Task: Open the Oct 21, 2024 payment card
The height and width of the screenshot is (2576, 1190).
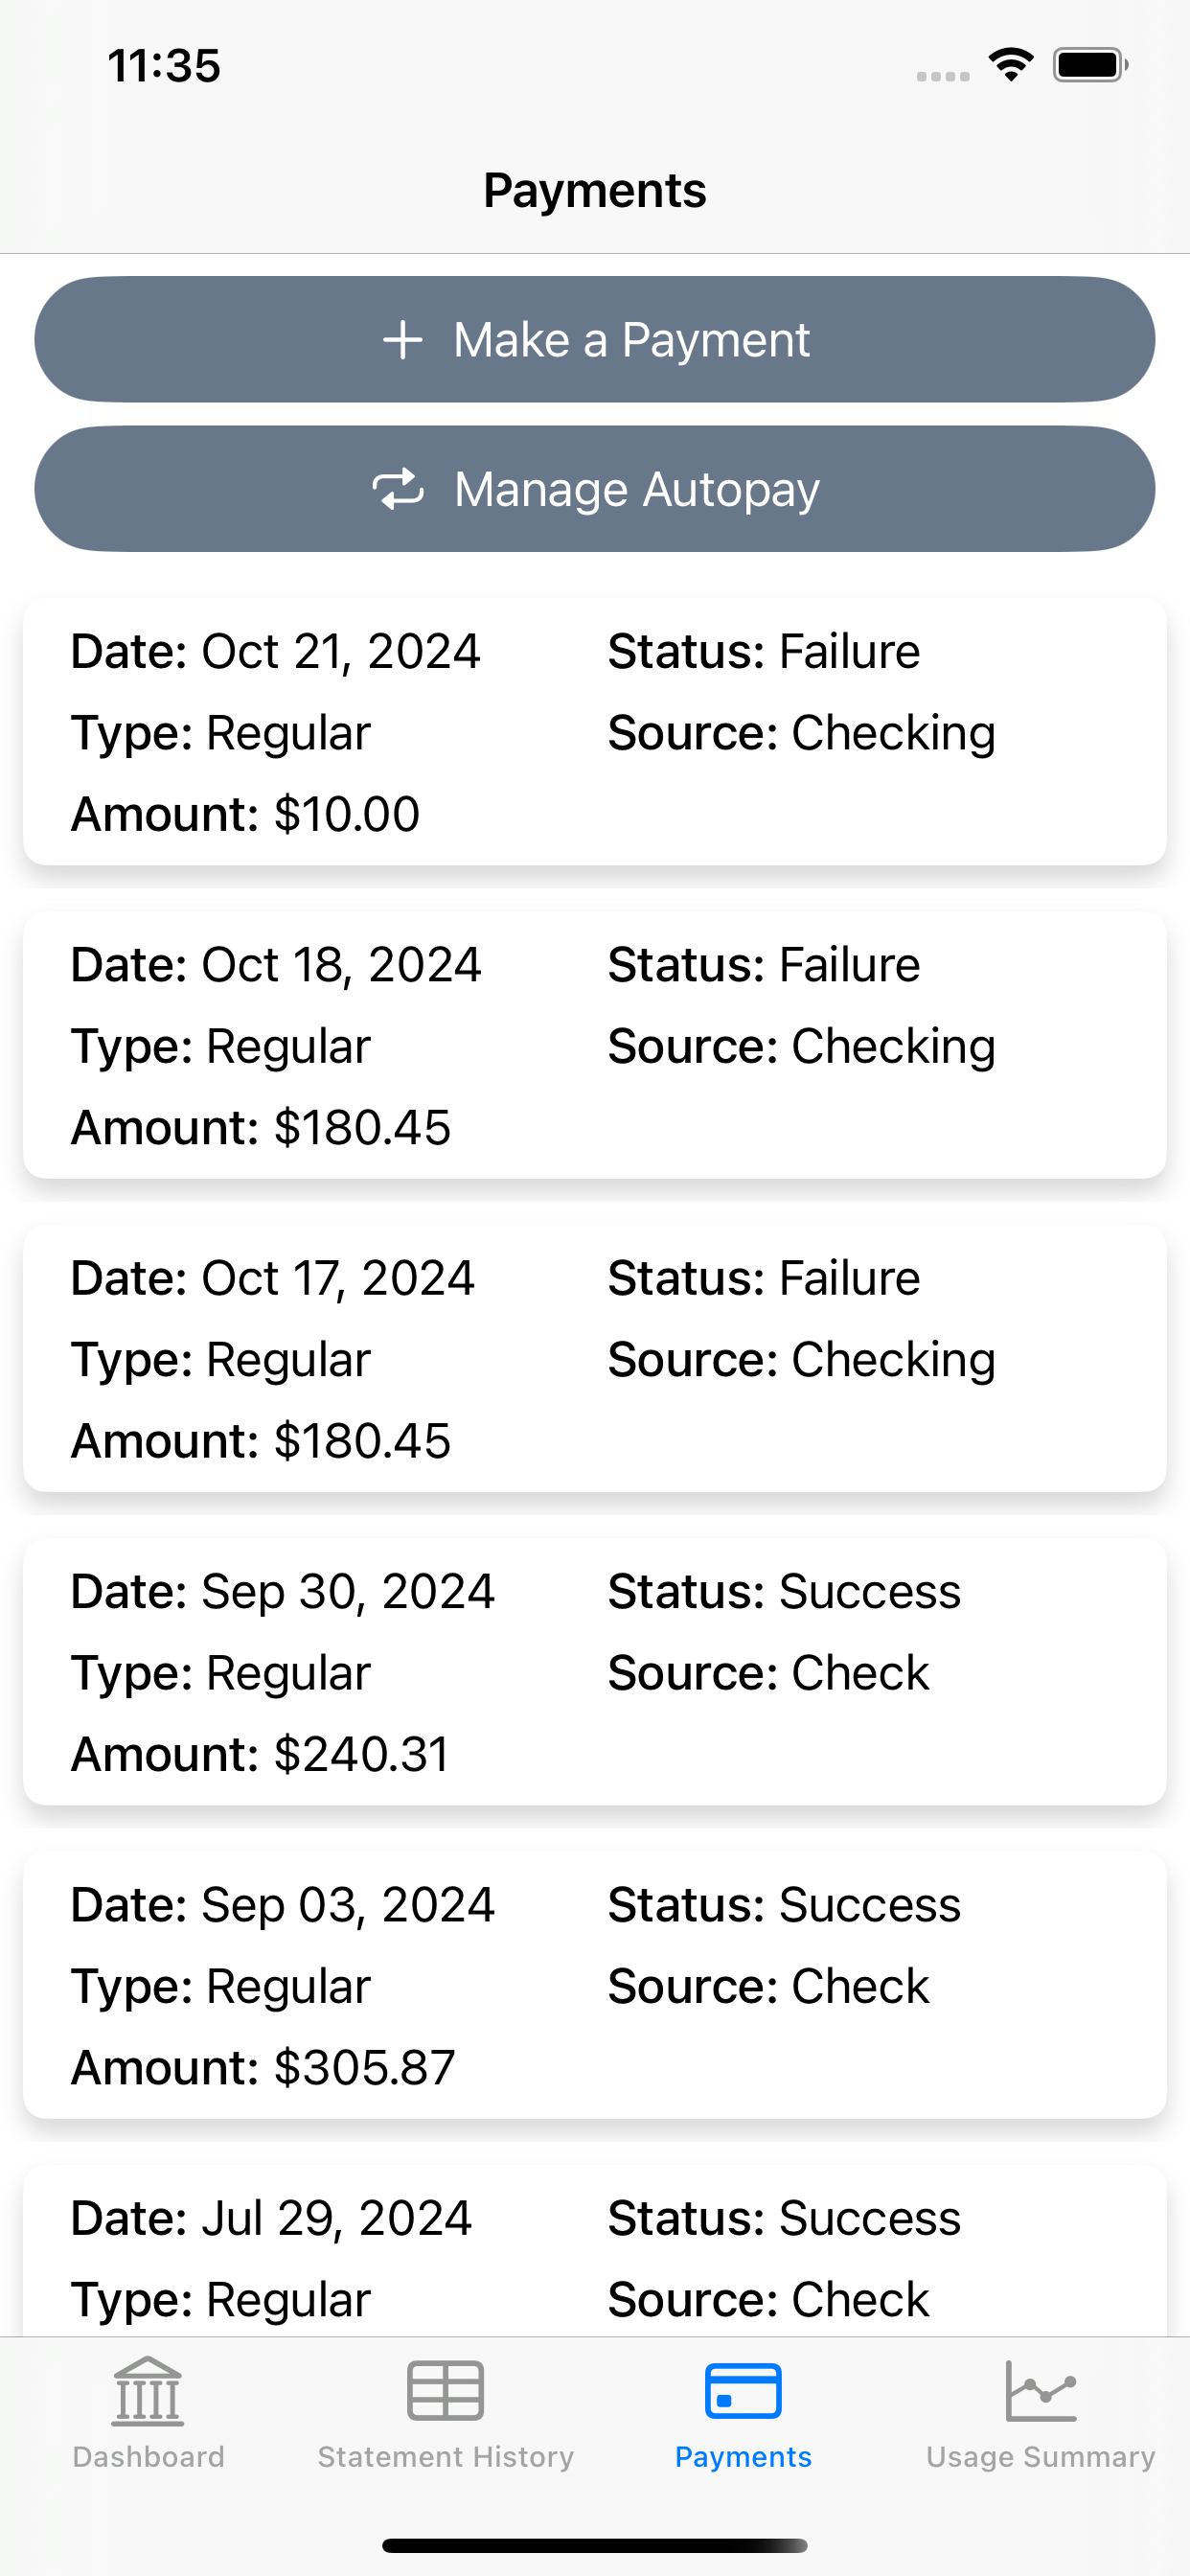Action: tap(595, 732)
